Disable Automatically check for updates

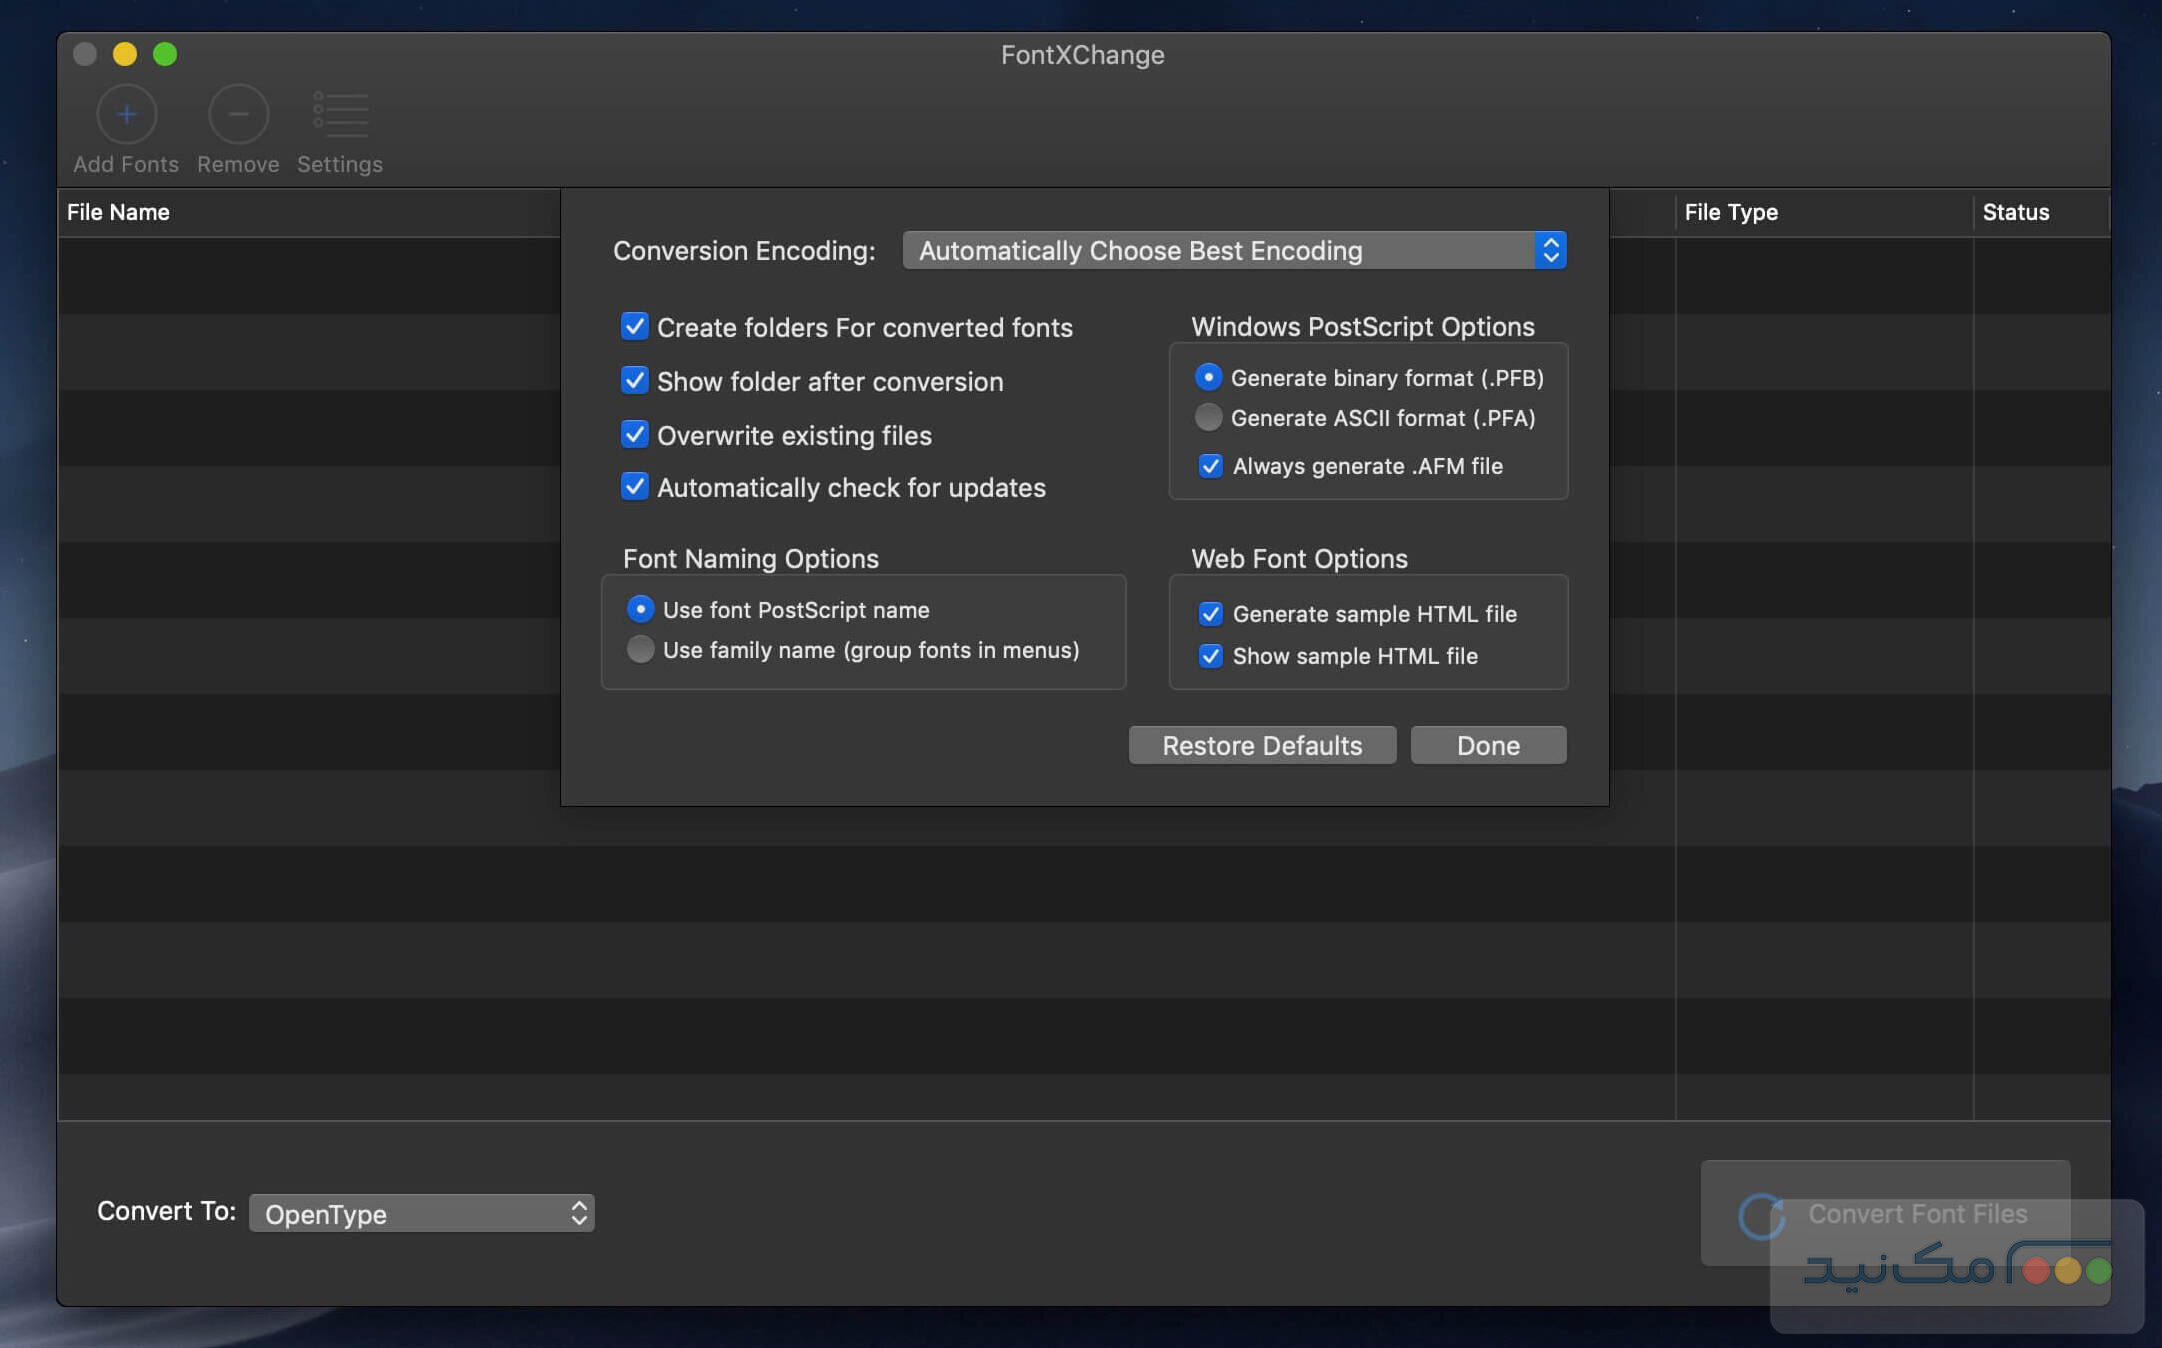[x=635, y=487]
